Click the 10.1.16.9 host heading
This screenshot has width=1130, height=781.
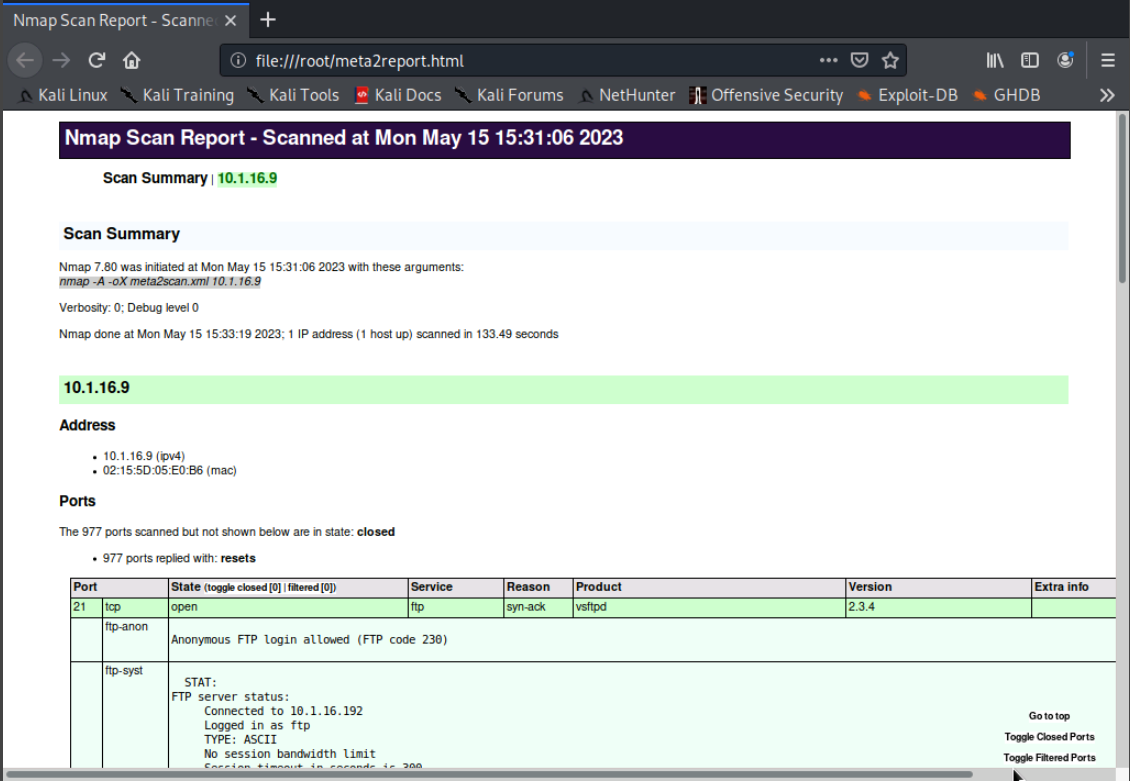(97, 388)
